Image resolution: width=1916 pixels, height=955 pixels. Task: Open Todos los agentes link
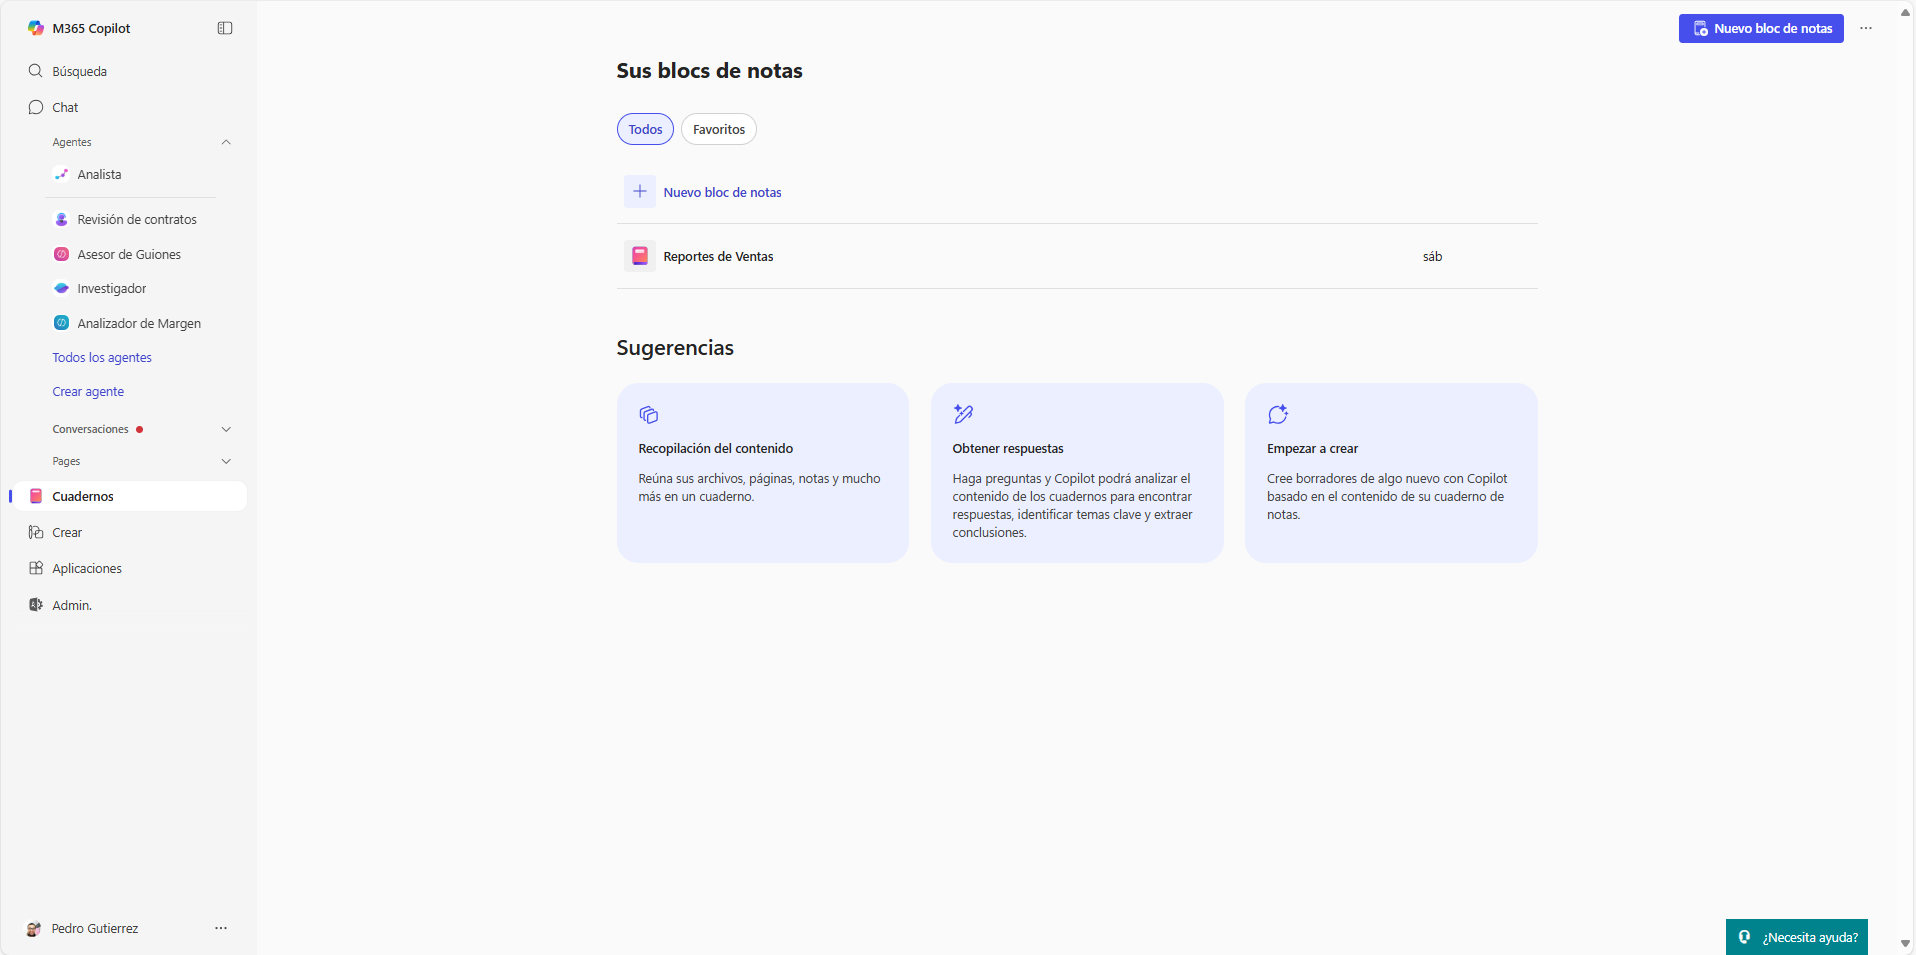coord(102,357)
